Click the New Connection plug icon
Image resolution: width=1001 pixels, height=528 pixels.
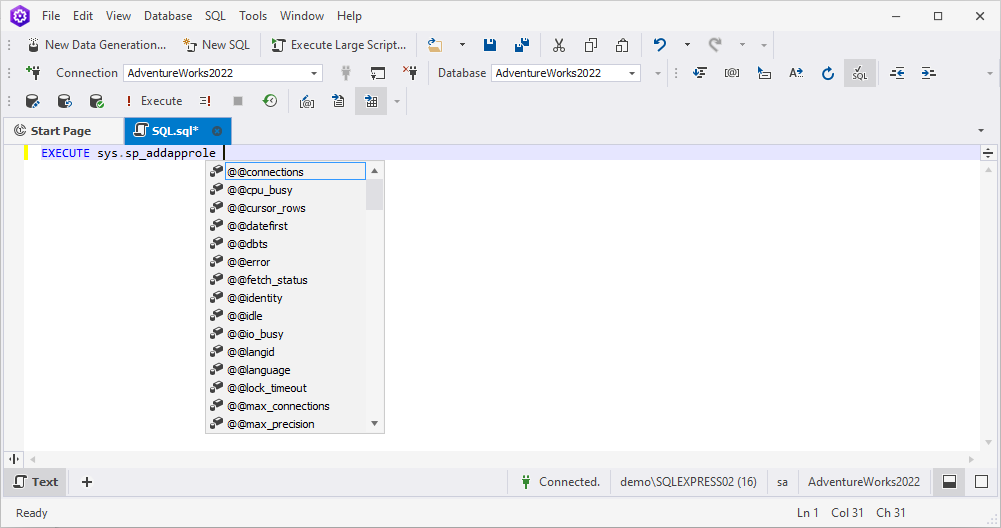pos(33,73)
